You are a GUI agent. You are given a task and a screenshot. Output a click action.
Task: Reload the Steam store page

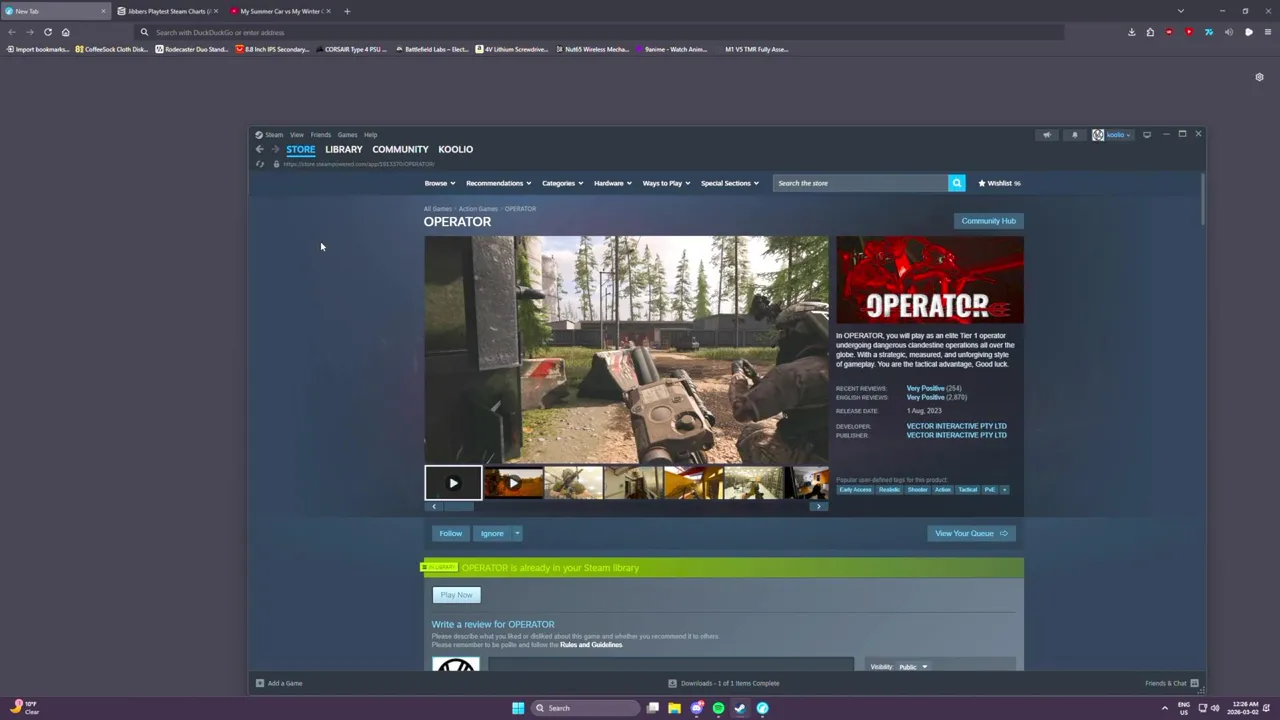pyautogui.click(x=260, y=164)
